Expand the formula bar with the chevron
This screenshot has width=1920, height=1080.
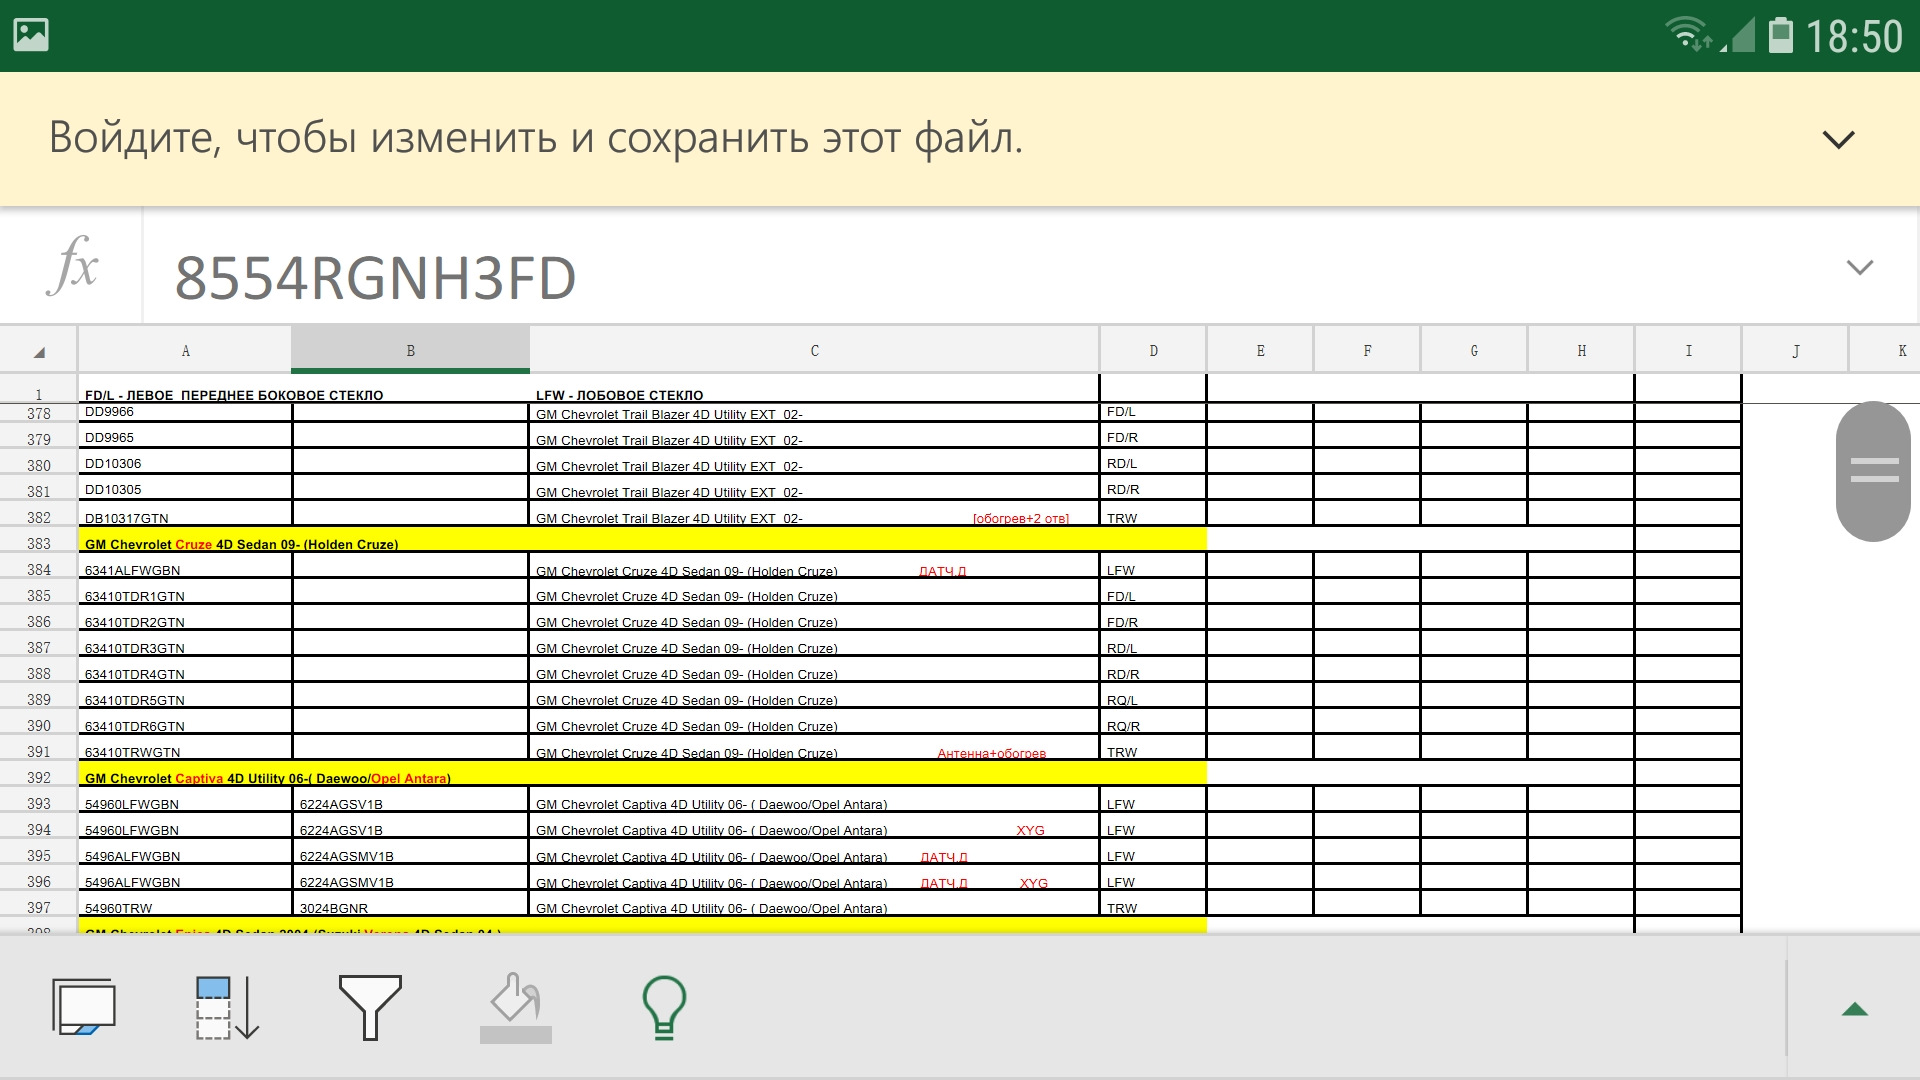pos(1859,267)
